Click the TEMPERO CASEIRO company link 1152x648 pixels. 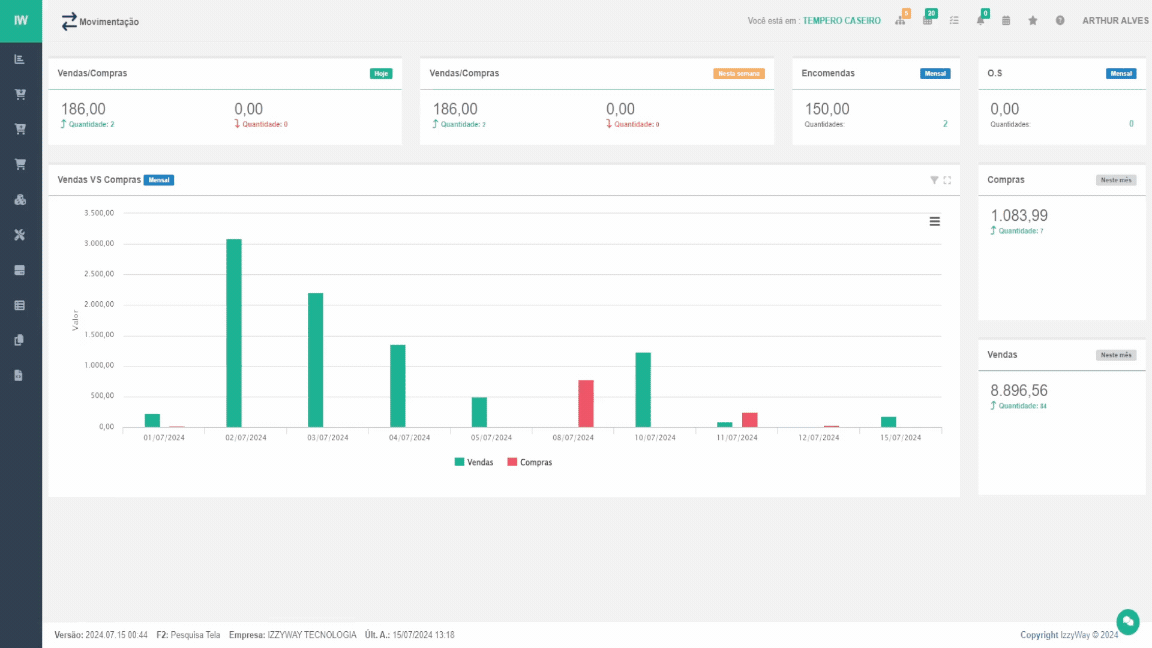(841, 21)
